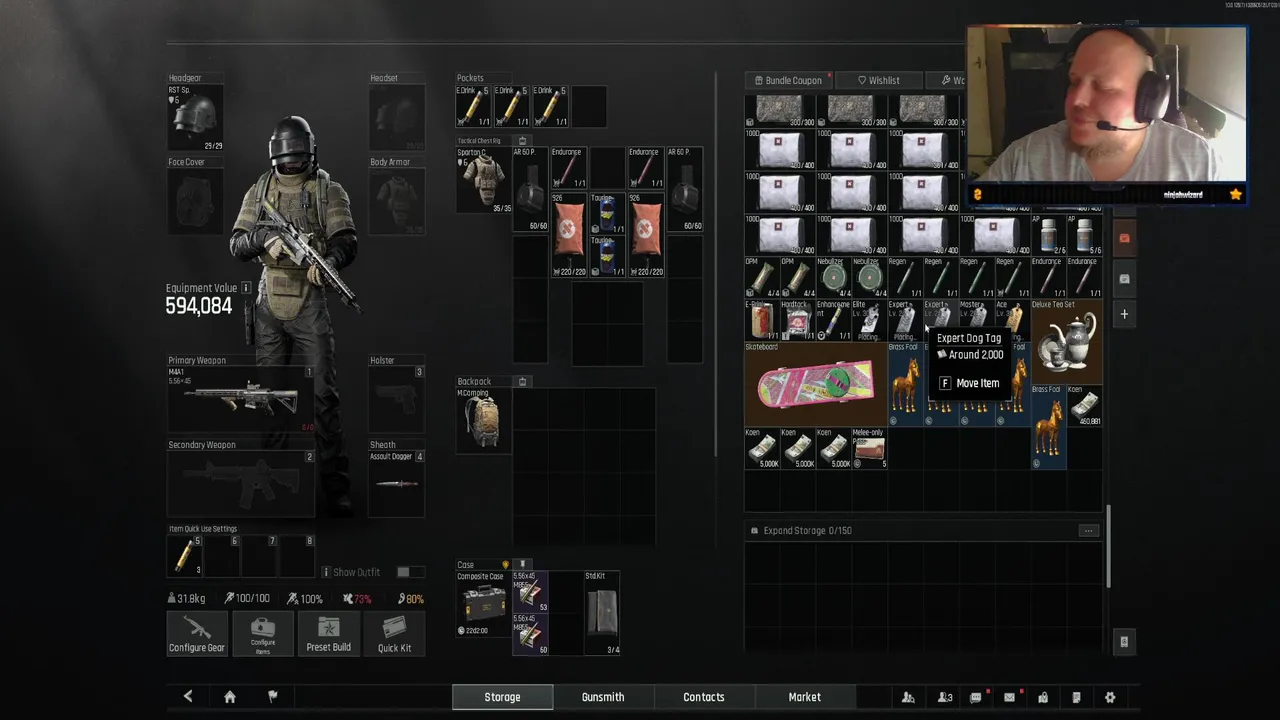Select the Composite Case item
1280x720 pixels.
point(485,604)
